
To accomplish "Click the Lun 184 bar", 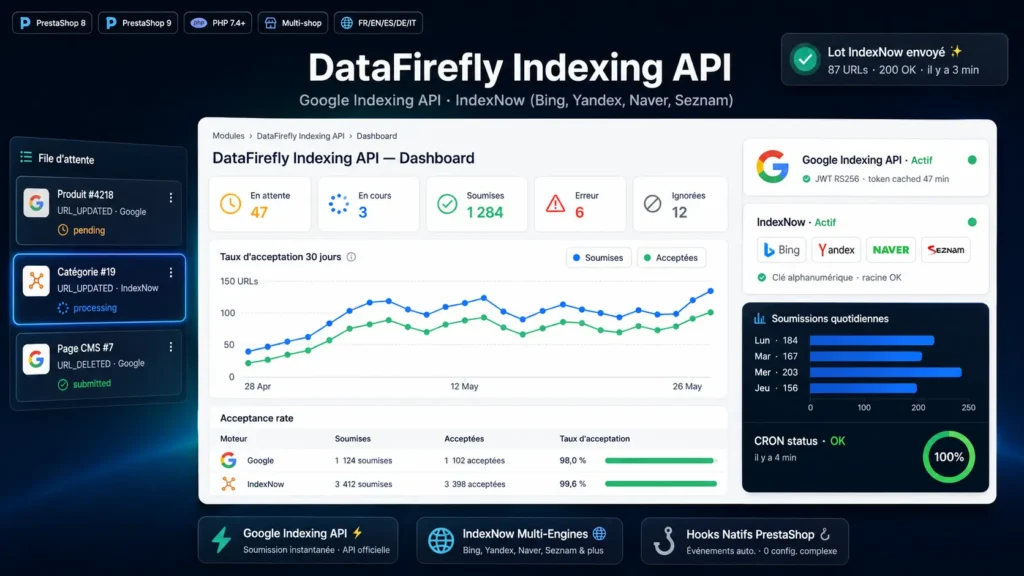I will coord(872,340).
